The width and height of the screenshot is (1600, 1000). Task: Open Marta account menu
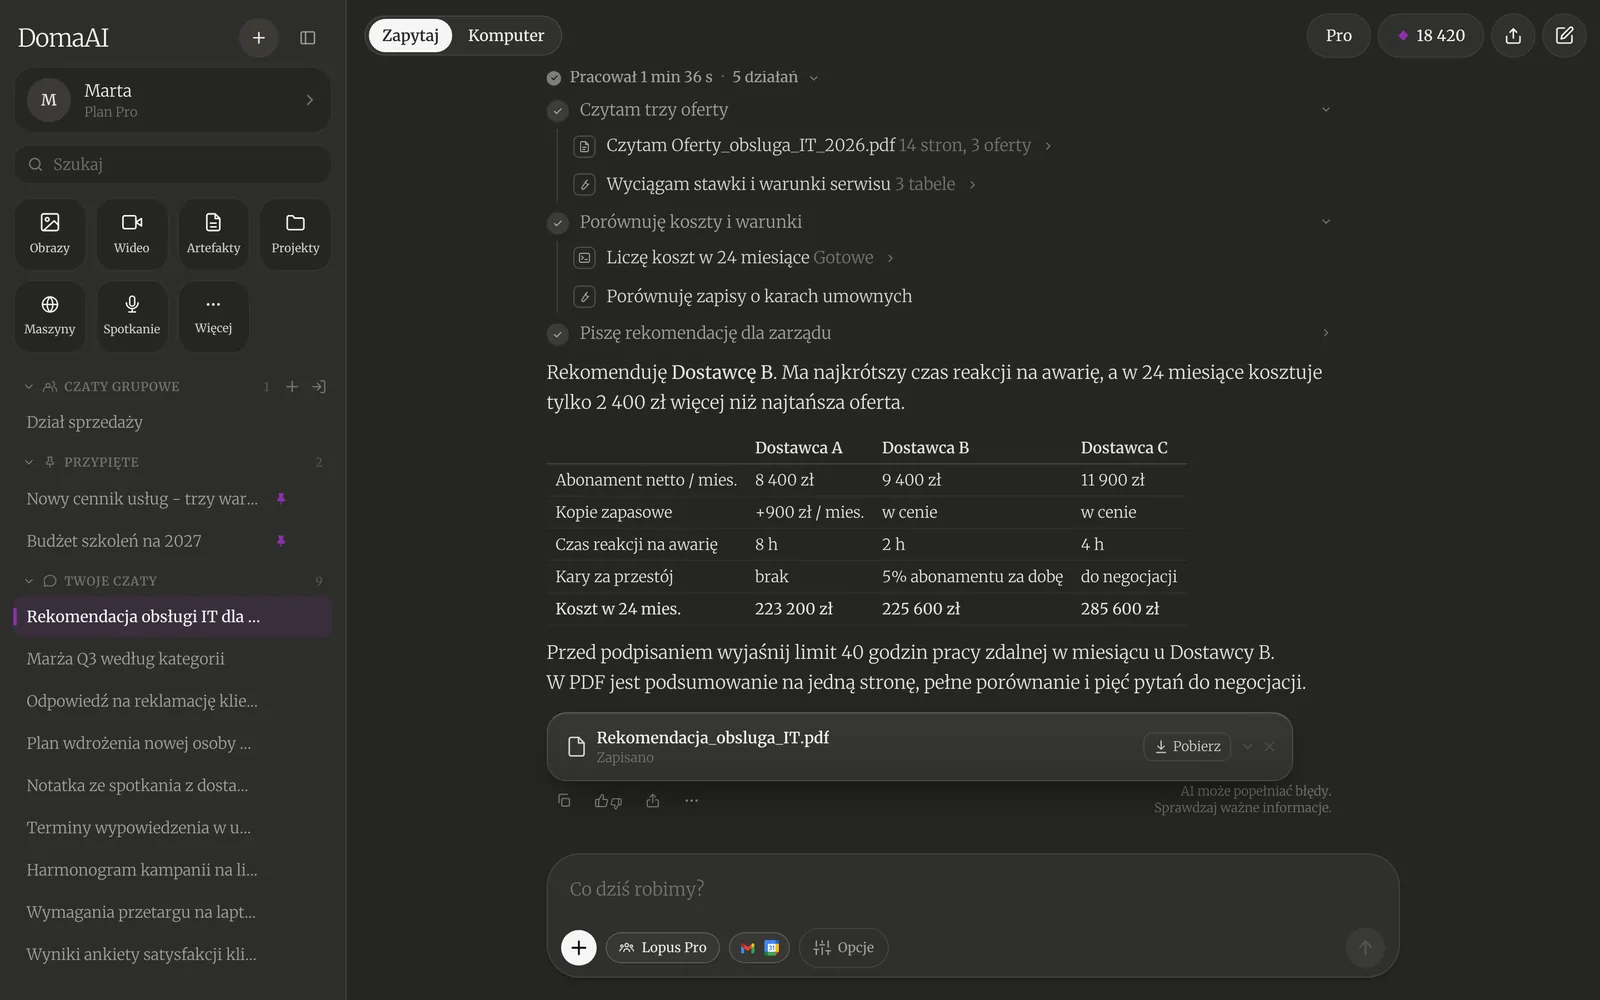(172, 100)
